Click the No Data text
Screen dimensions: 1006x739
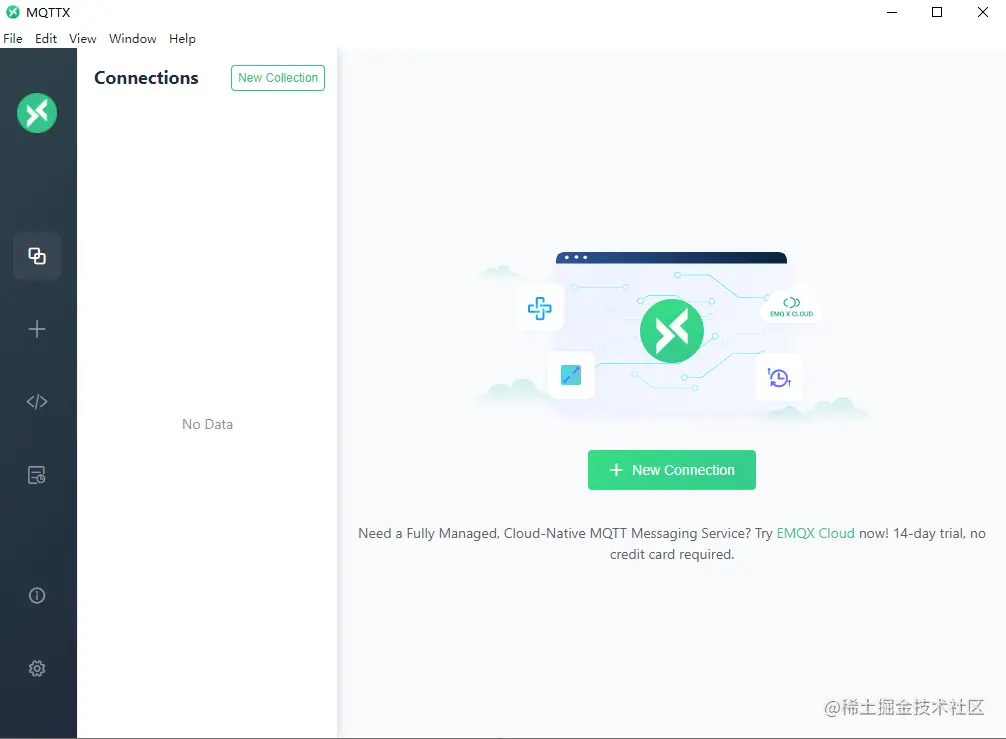coord(207,424)
